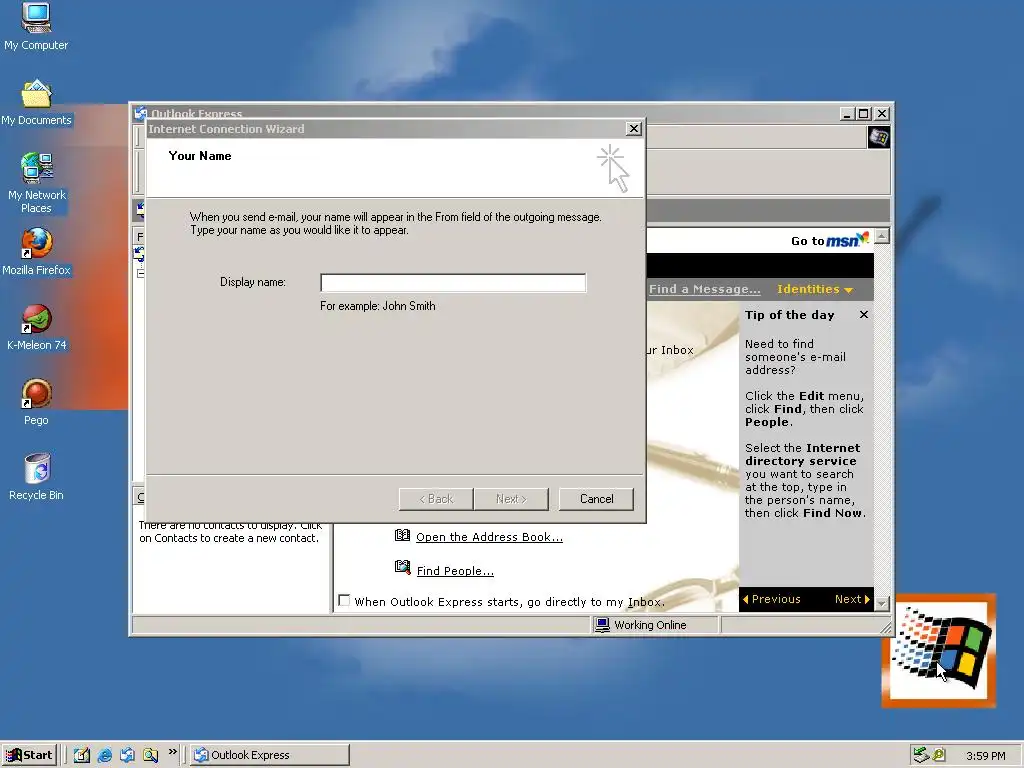Click the safely remove hardware tray icon
This screenshot has height=768, width=1024.
[x=921, y=755]
